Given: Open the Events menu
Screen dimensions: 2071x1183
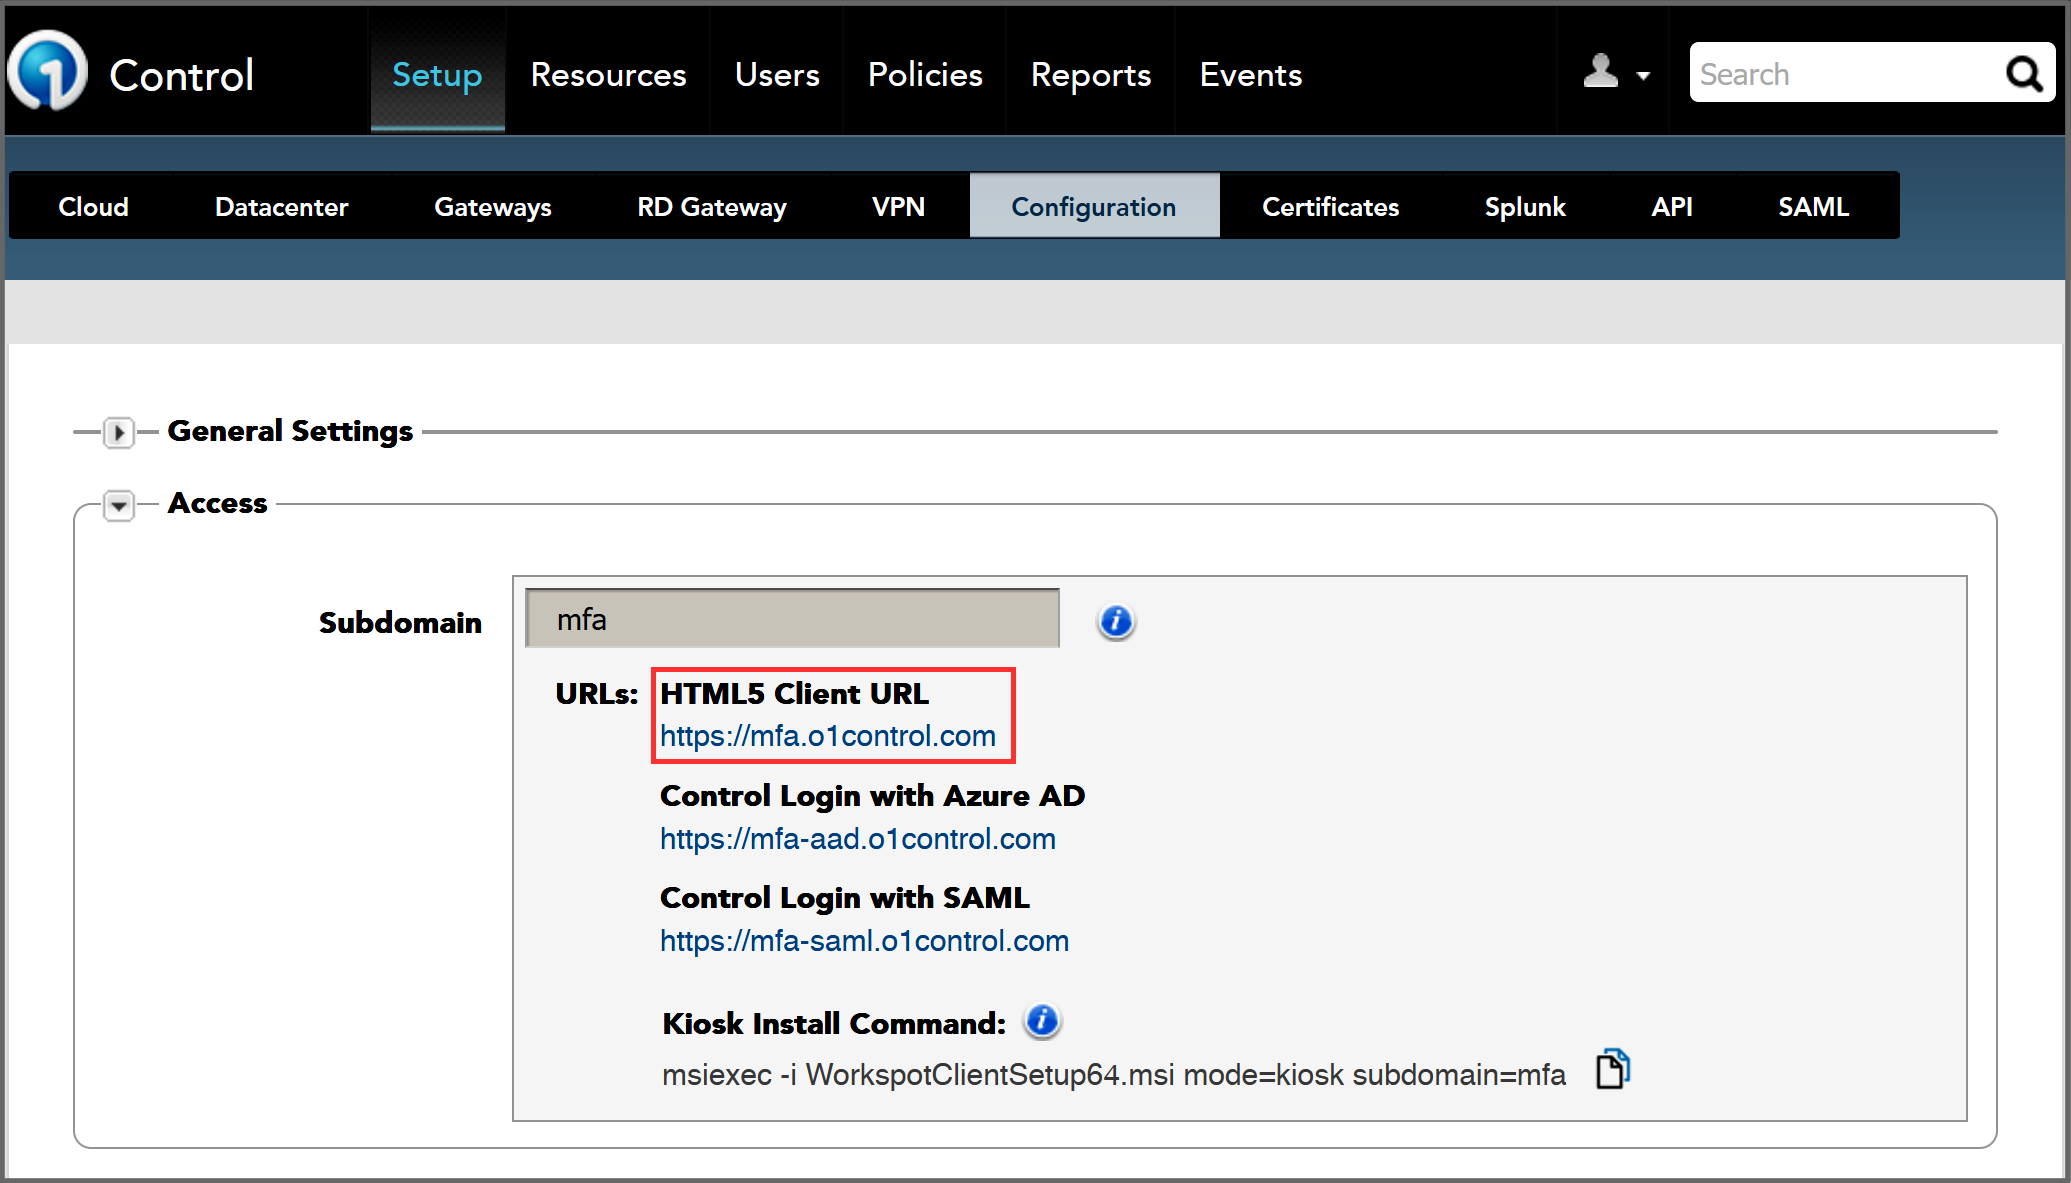Looking at the screenshot, I should pyautogui.click(x=1250, y=75).
